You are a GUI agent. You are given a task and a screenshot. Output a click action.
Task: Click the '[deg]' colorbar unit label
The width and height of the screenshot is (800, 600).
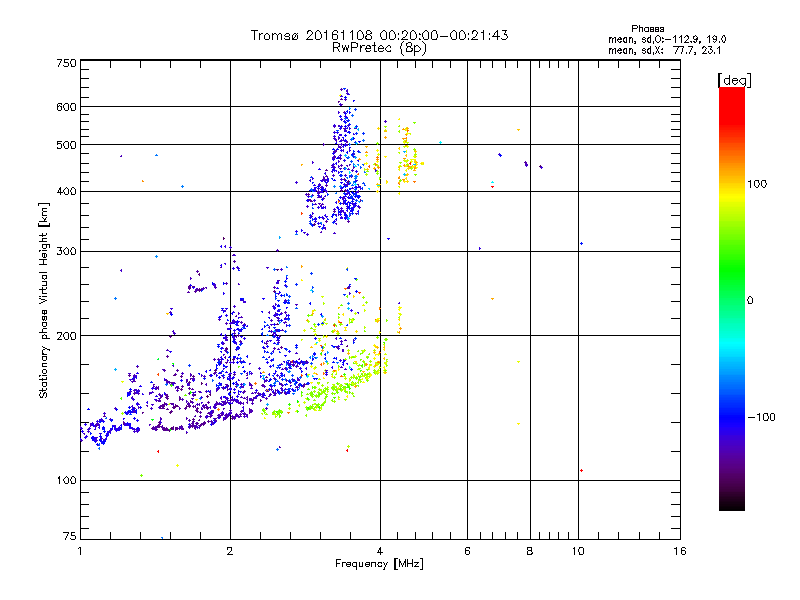coord(734,80)
